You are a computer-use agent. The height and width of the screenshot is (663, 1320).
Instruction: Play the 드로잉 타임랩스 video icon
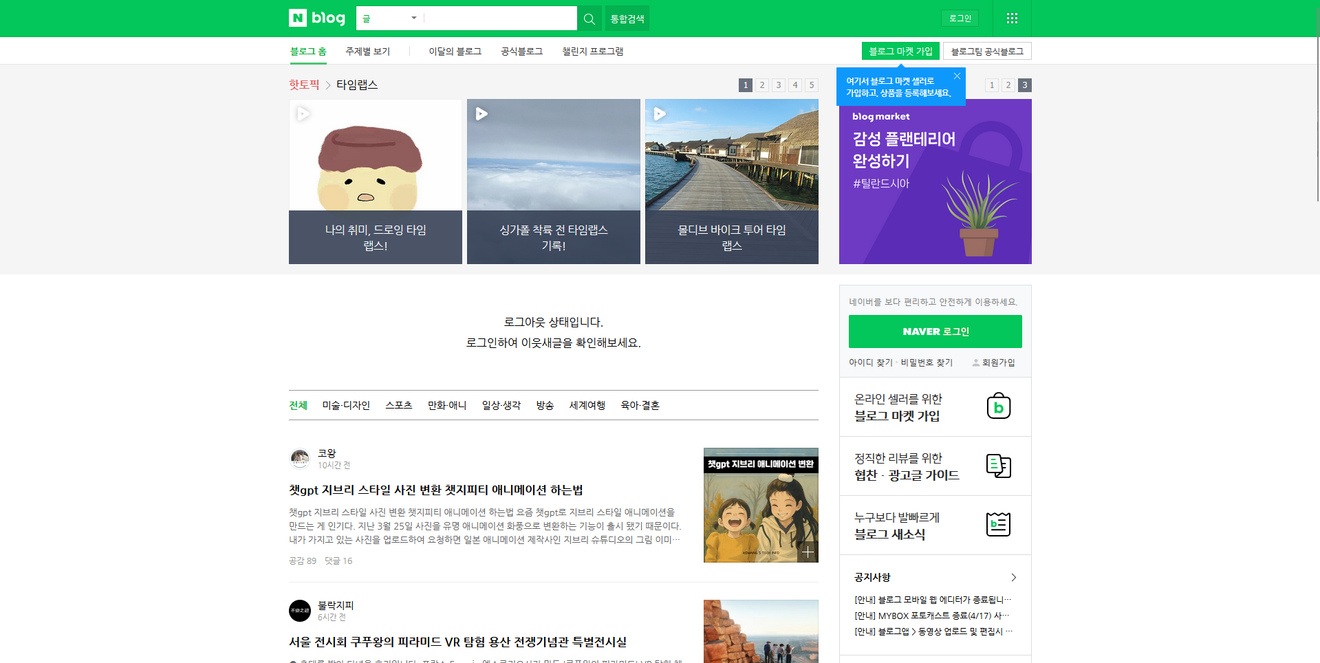[303, 114]
